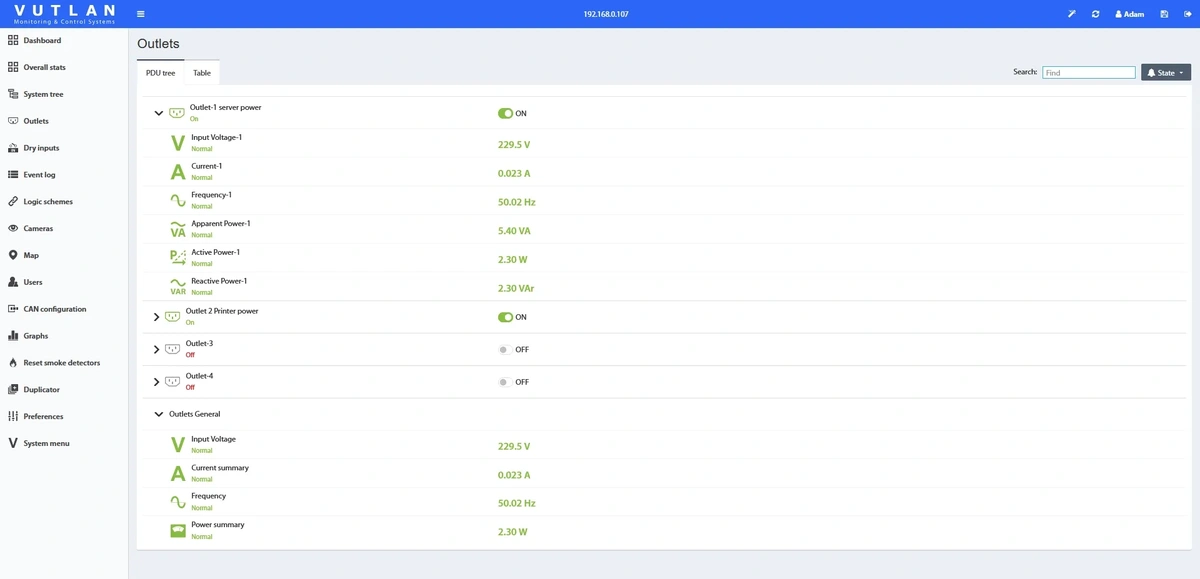Select the PDU tree tab
Viewport: 1200px width, 579px height.
[160, 73]
